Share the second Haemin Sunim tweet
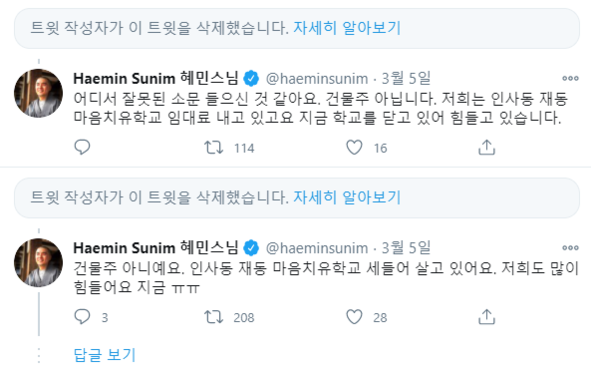 (x=487, y=317)
